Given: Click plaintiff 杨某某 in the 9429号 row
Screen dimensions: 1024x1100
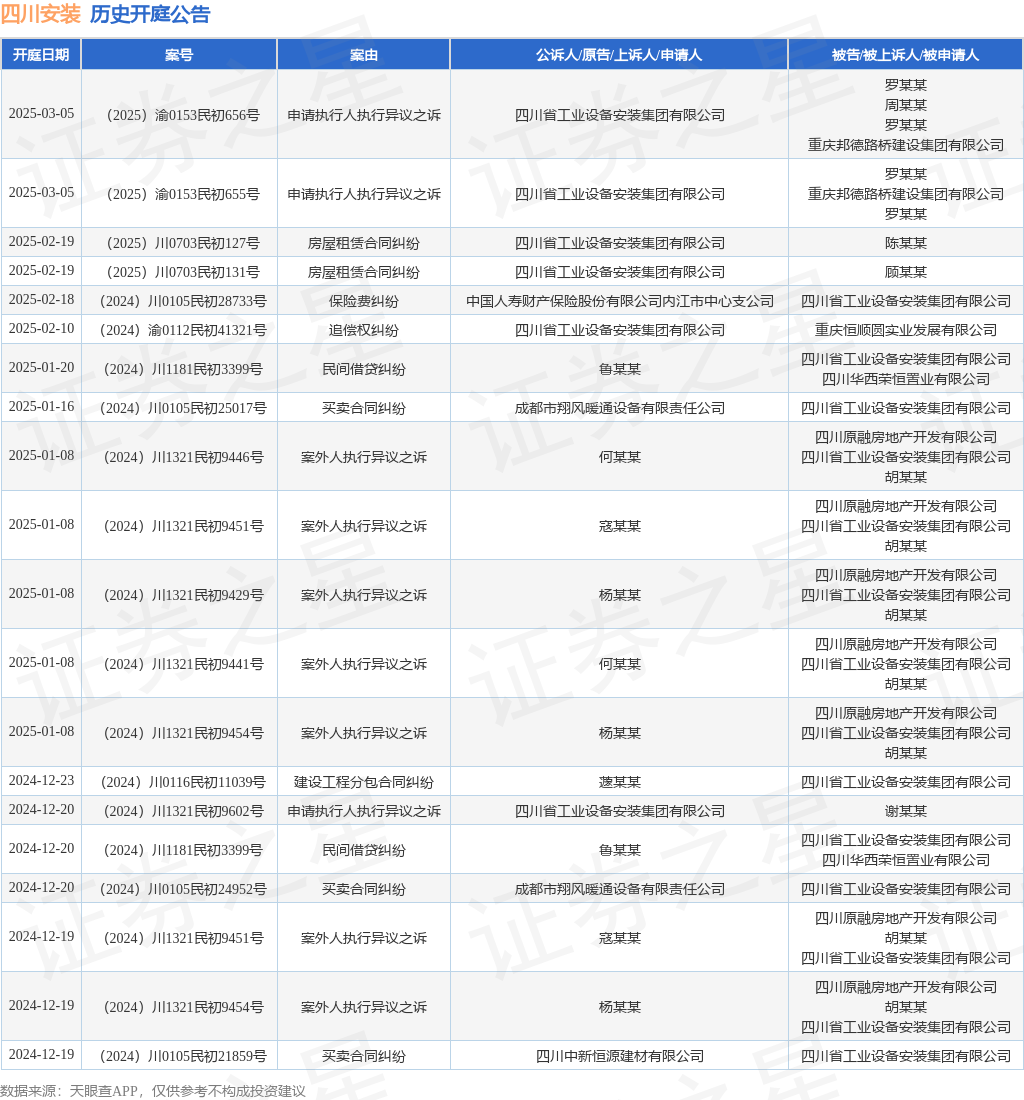Looking at the screenshot, I should pyautogui.click(x=619, y=595).
